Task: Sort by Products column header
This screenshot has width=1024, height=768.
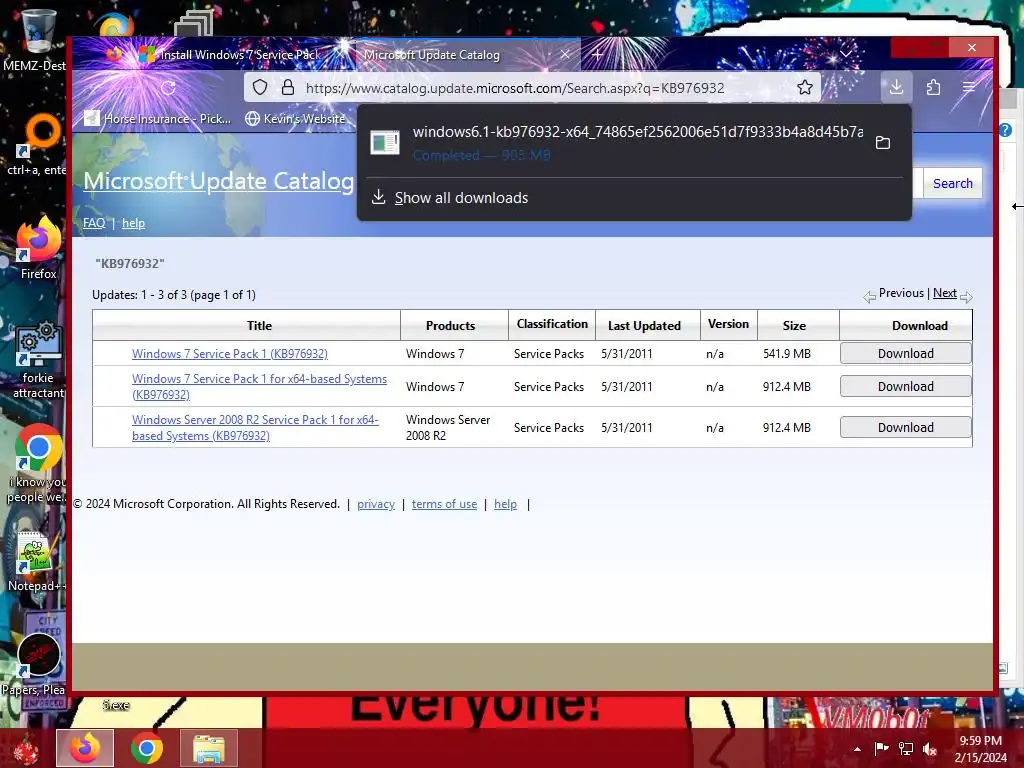Action: pos(451,325)
